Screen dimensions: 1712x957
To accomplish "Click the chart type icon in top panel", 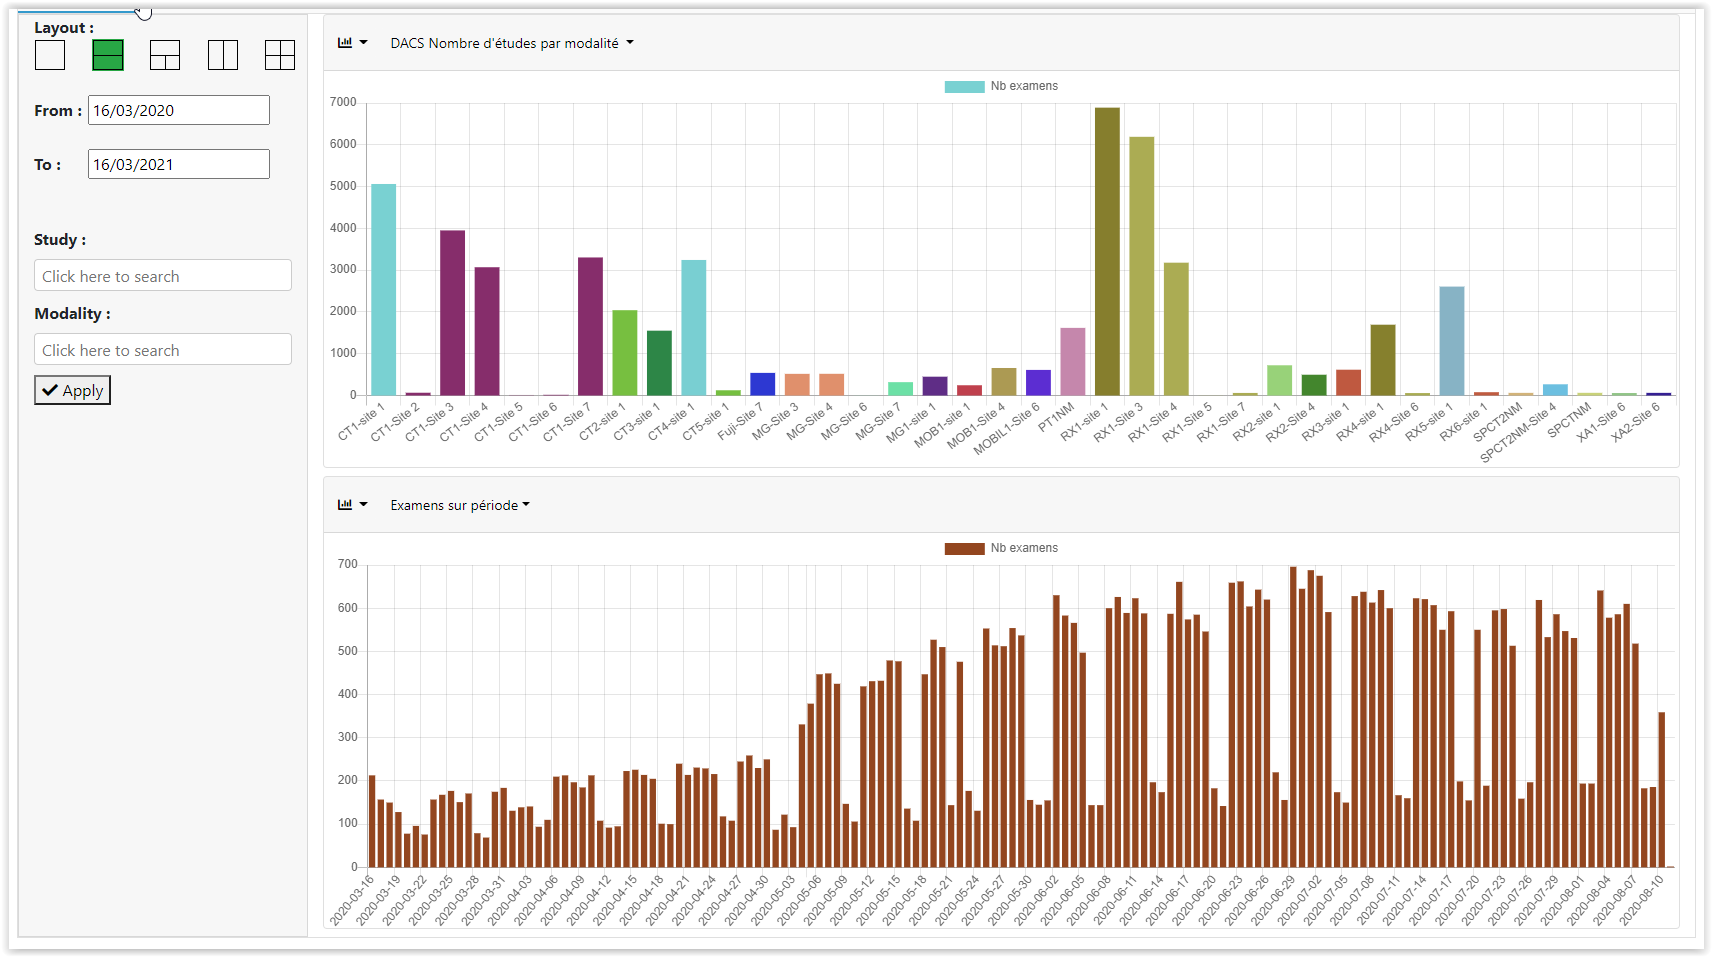I will 345,43.
